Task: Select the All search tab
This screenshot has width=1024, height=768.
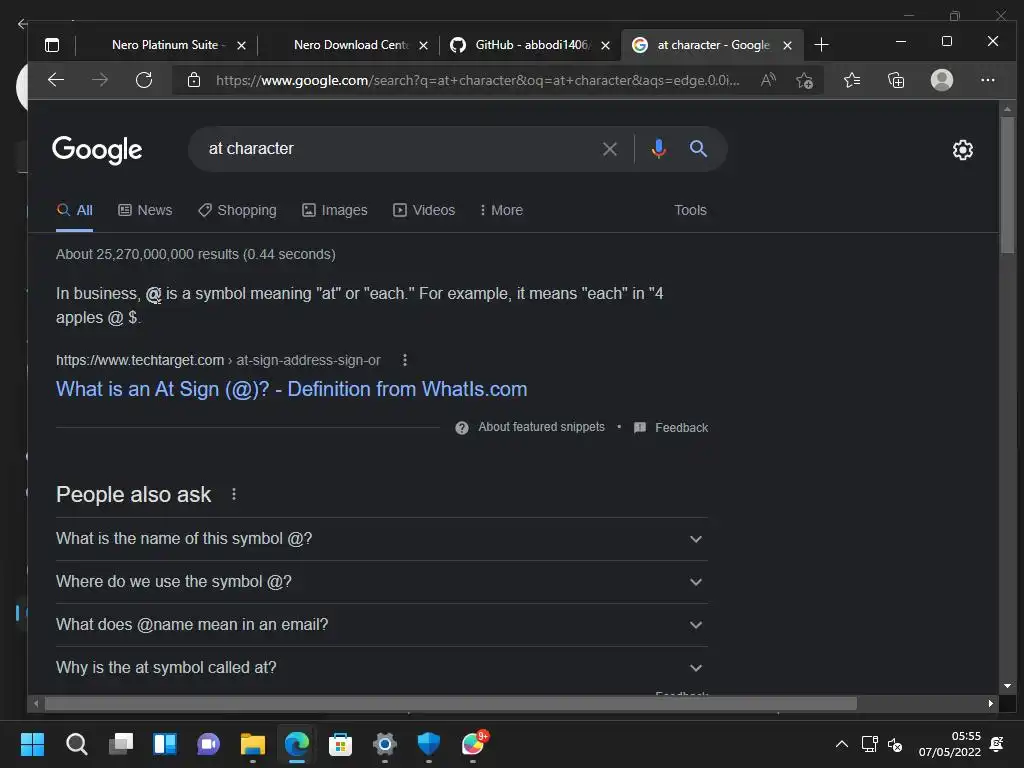Action: click(x=74, y=210)
